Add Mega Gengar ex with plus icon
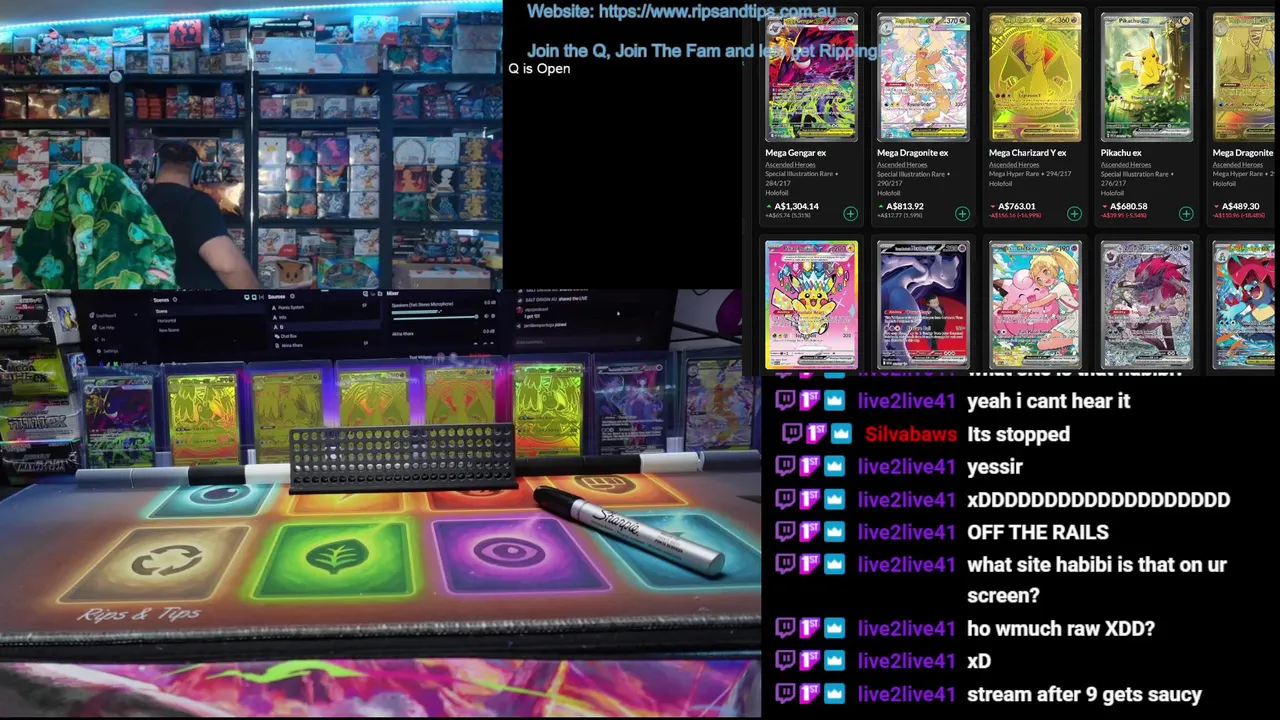Image resolution: width=1280 pixels, height=720 pixels. click(x=850, y=213)
